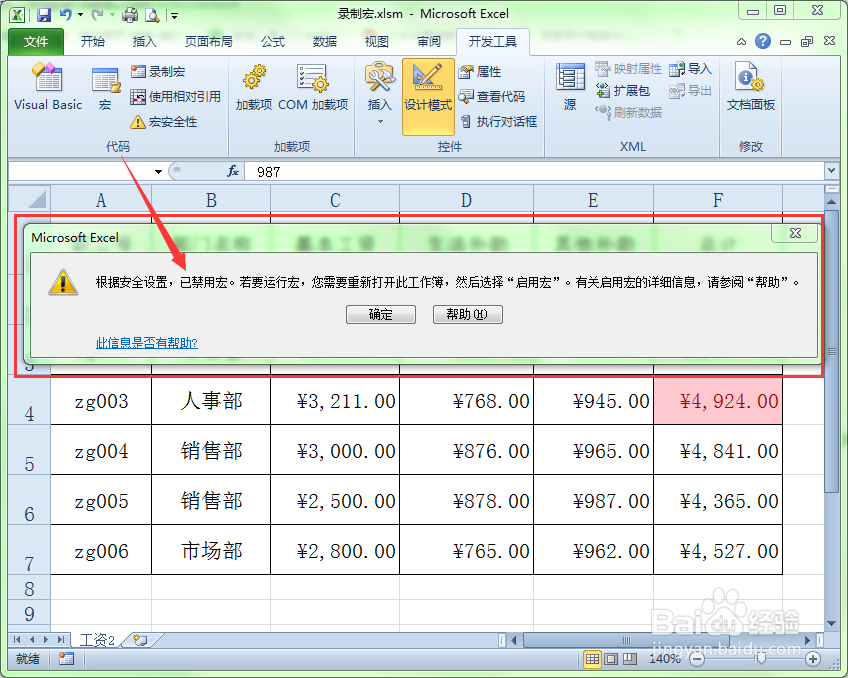Open Macro Security (宏安全性) settings
The height and width of the screenshot is (678, 848).
coord(164,122)
